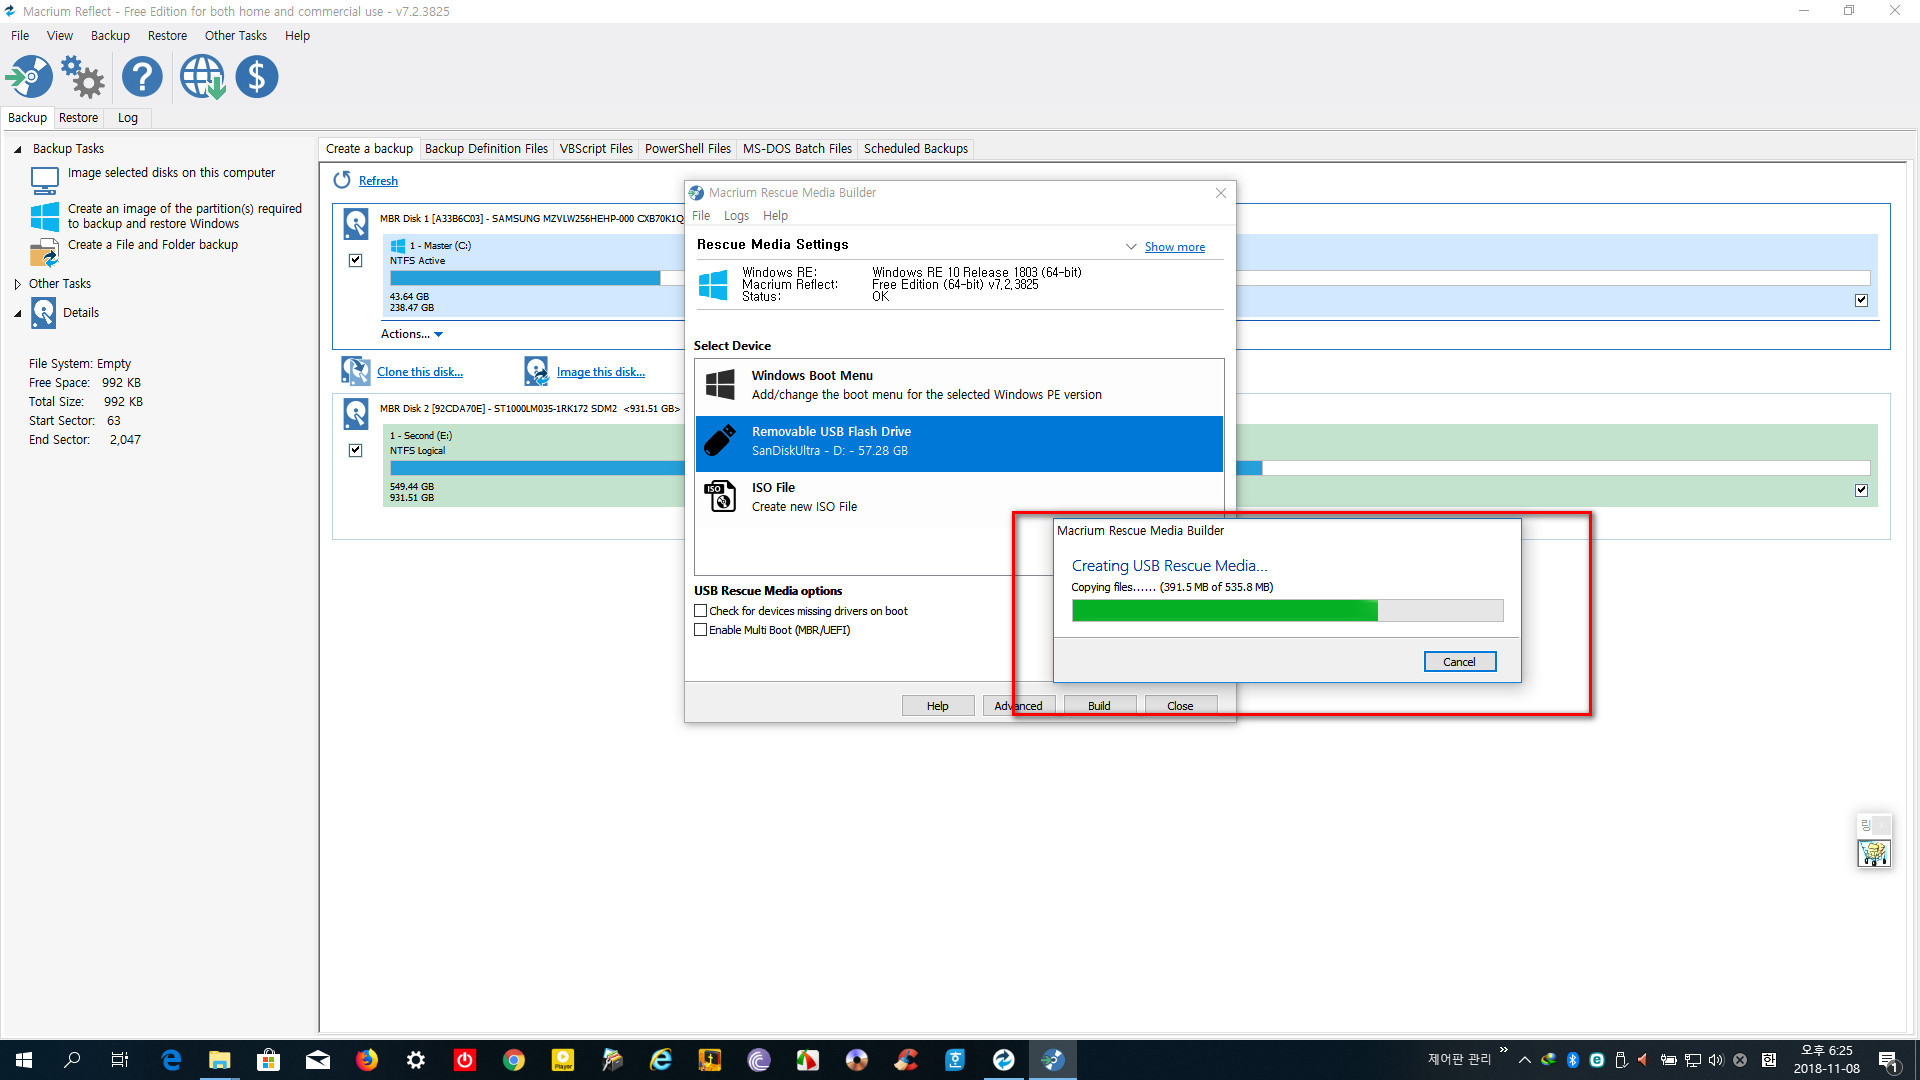Image resolution: width=1920 pixels, height=1080 pixels.
Task: Click the Windows Boot Menu logo icon
Action: coord(720,384)
